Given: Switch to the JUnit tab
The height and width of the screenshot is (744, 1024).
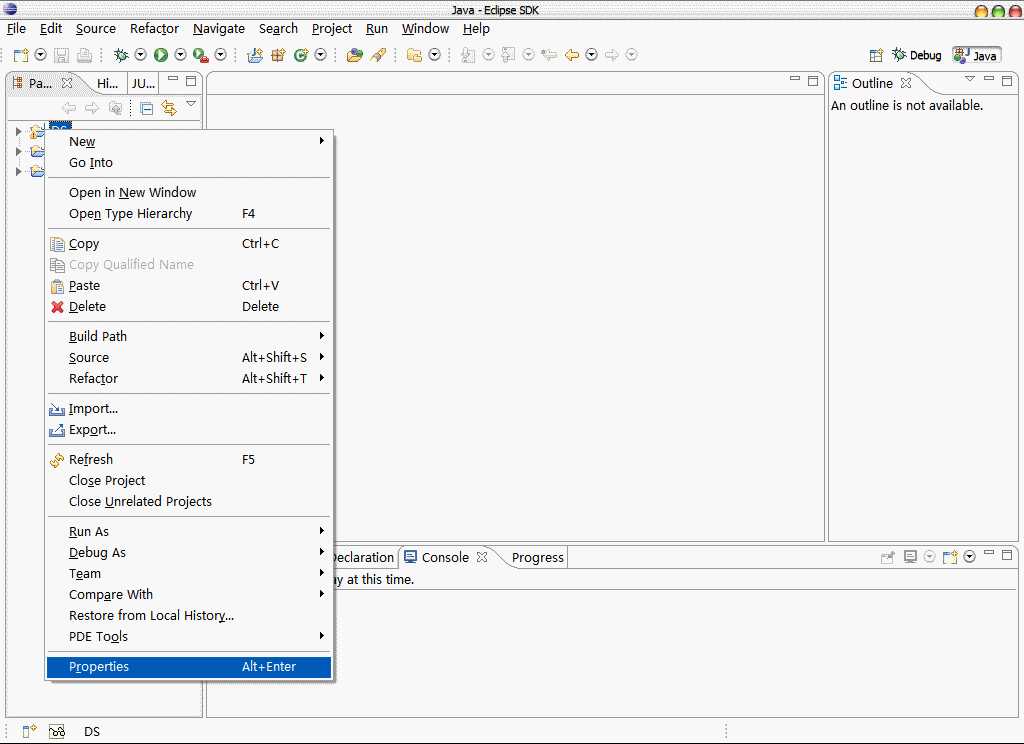Looking at the screenshot, I should coord(143,84).
